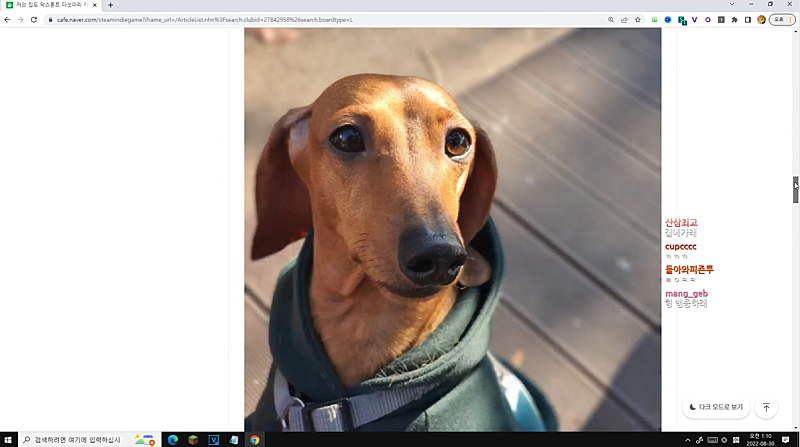Open the purple O extension icon
The image size is (800, 447).
point(708,20)
